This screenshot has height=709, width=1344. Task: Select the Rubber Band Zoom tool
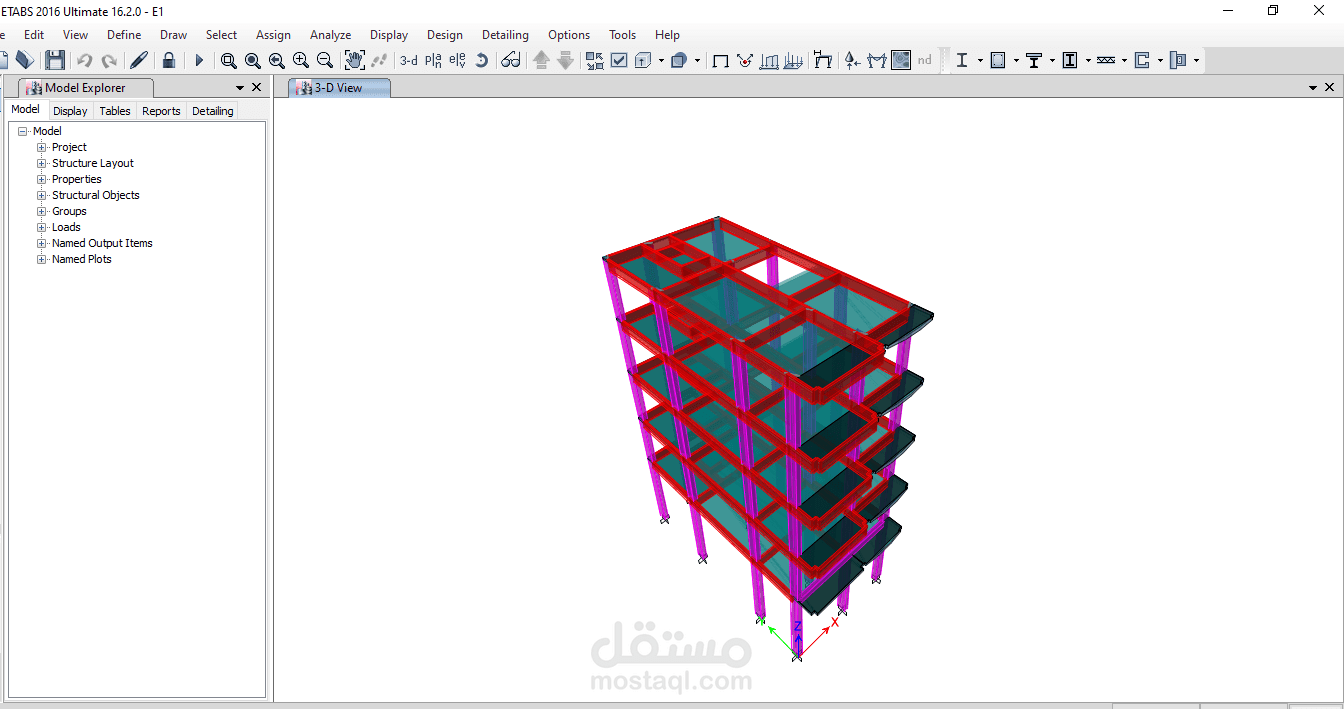pos(228,60)
